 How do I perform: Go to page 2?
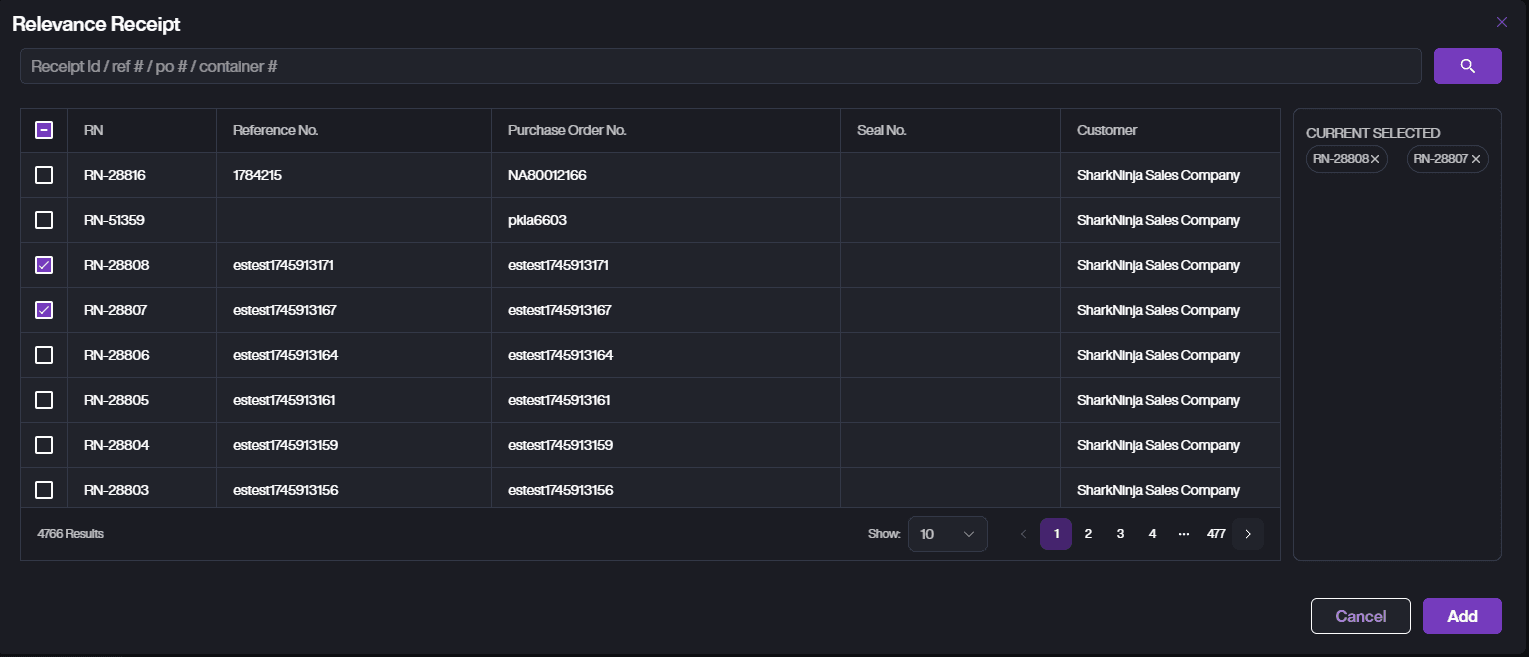pyautogui.click(x=1088, y=534)
